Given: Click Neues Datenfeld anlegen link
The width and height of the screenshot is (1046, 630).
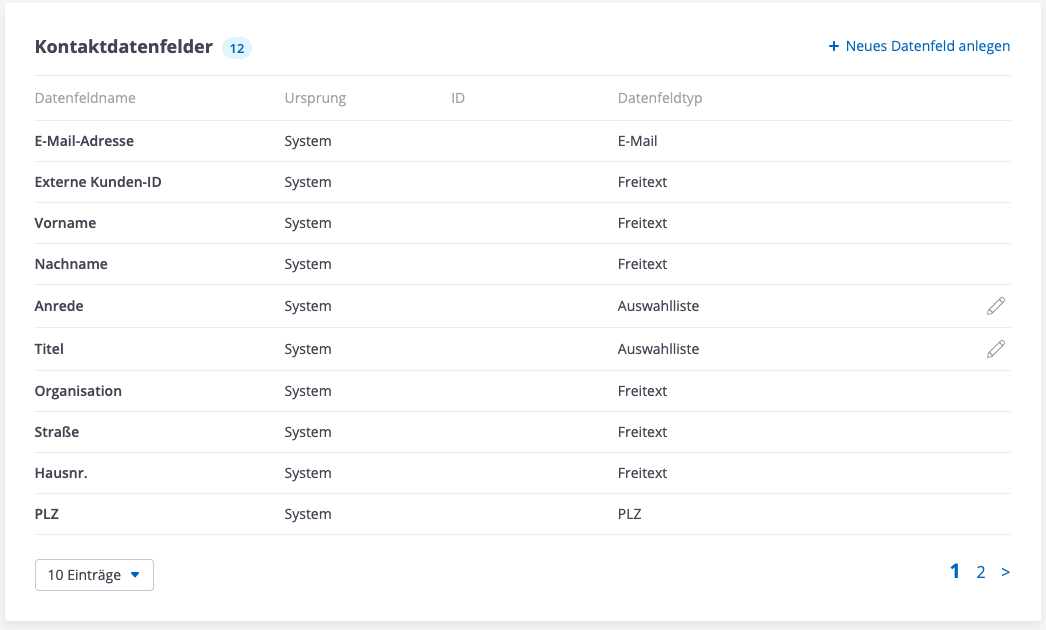Looking at the screenshot, I should (927, 46).
